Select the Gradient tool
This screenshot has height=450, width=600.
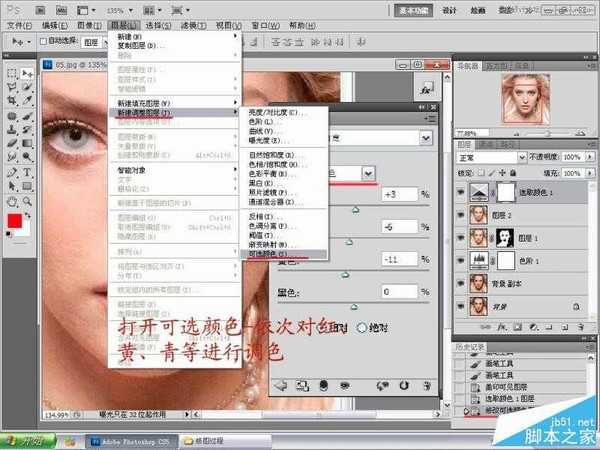27,143
